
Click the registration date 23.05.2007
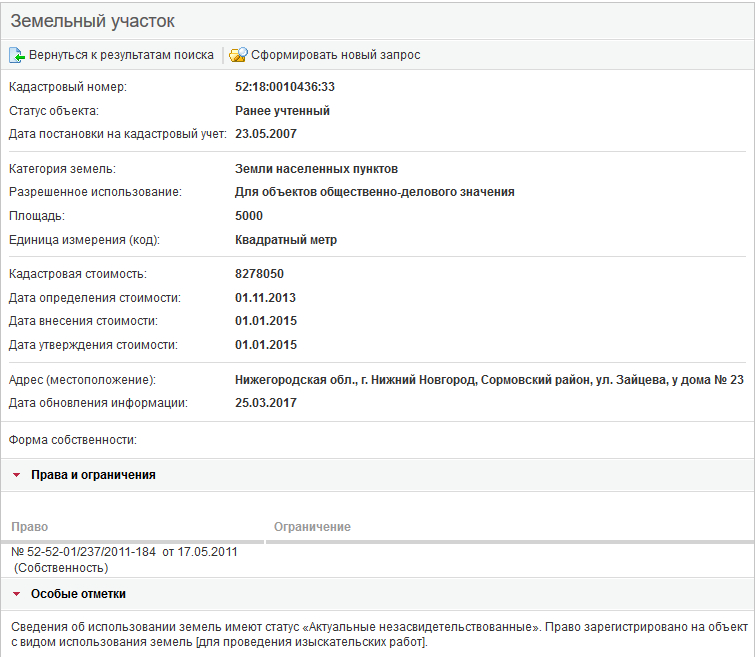[x=266, y=134]
